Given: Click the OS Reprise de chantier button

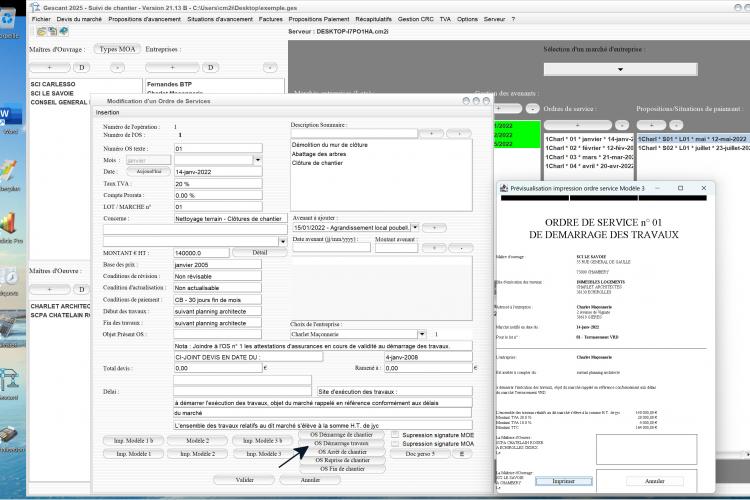Looking at the screenshot, I should 342,460.
